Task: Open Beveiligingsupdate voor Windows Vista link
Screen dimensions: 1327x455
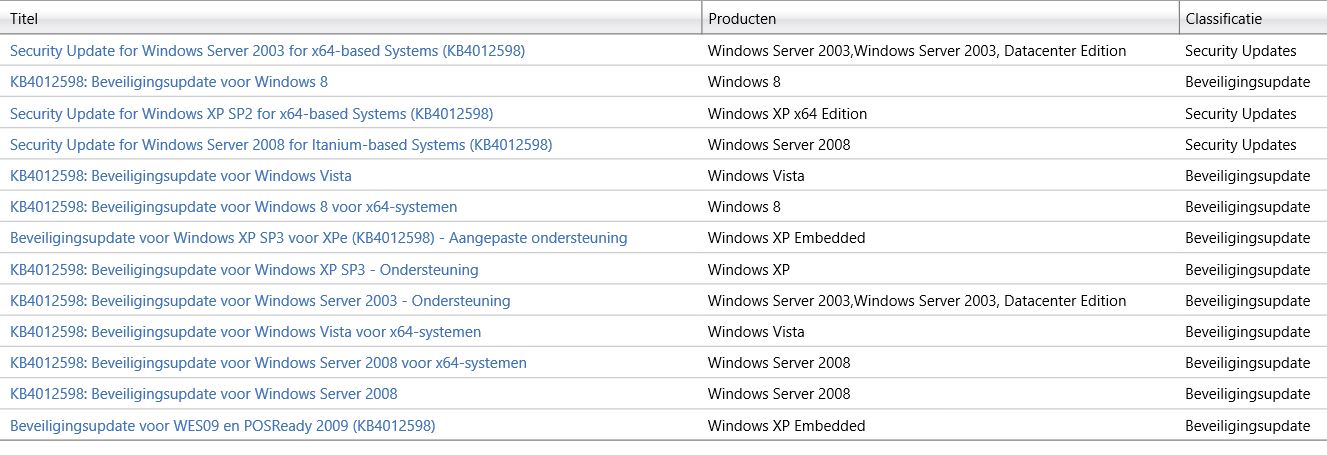Action: click(x=181, y=175)
